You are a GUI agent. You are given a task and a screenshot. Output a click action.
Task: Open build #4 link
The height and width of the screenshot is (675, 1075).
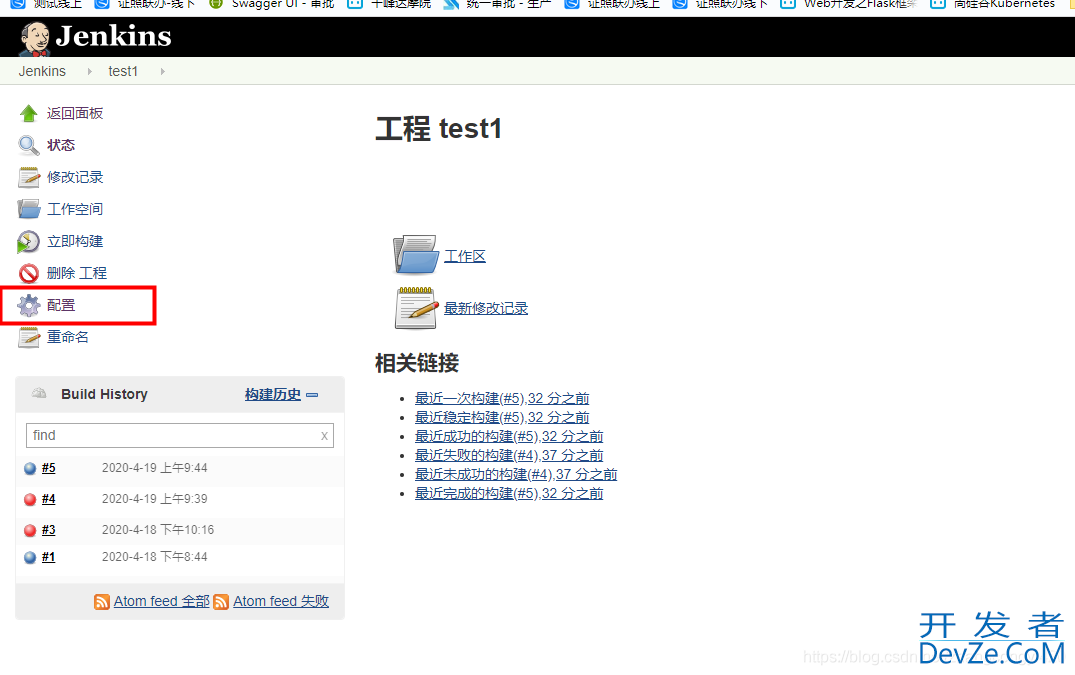tap(49, 499)
